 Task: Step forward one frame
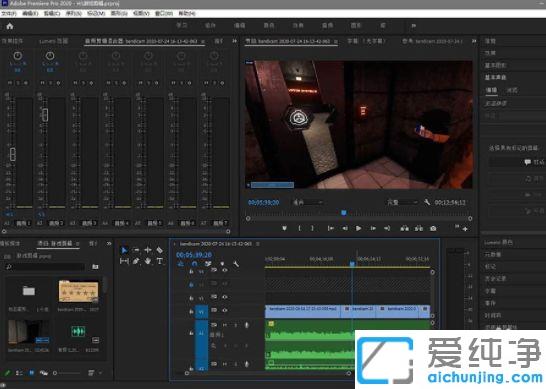pos(373,228)
